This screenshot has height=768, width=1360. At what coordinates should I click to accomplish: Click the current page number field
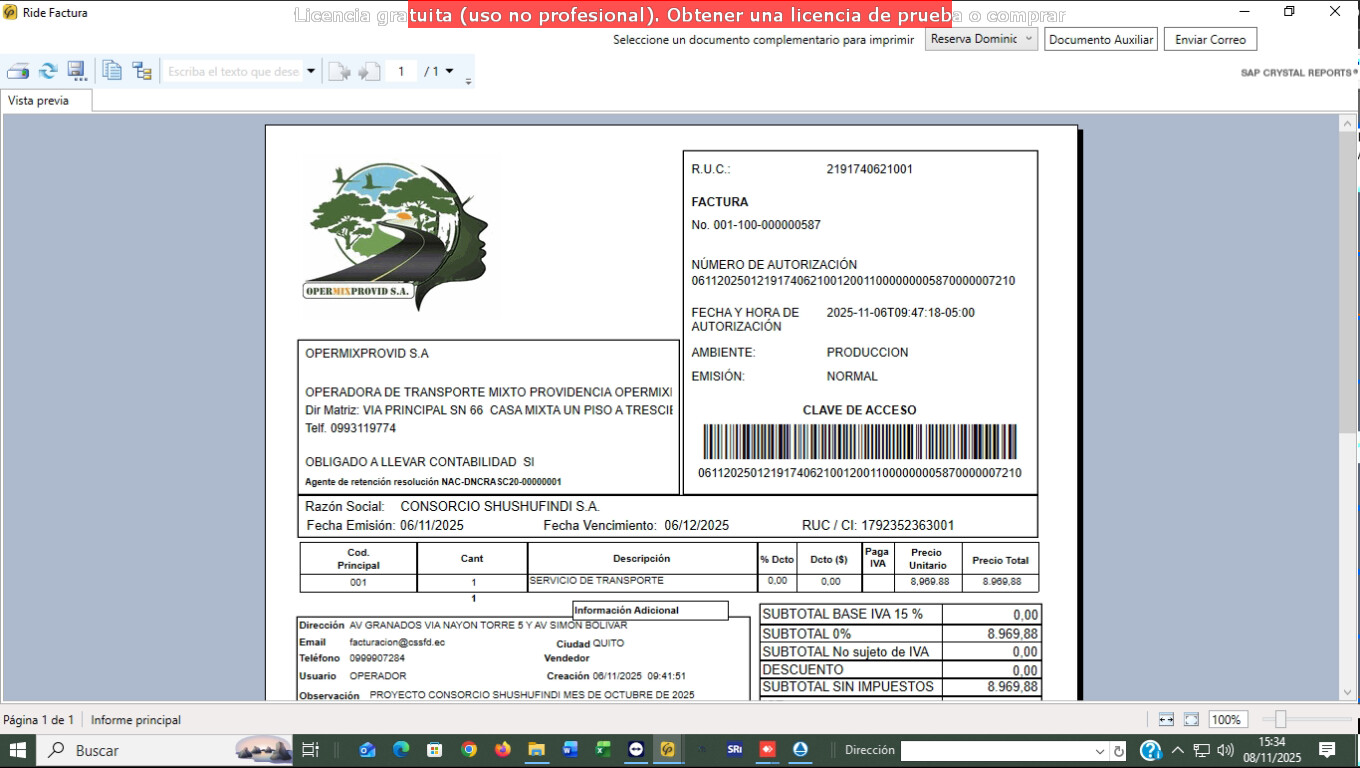(x=401, y=71)
